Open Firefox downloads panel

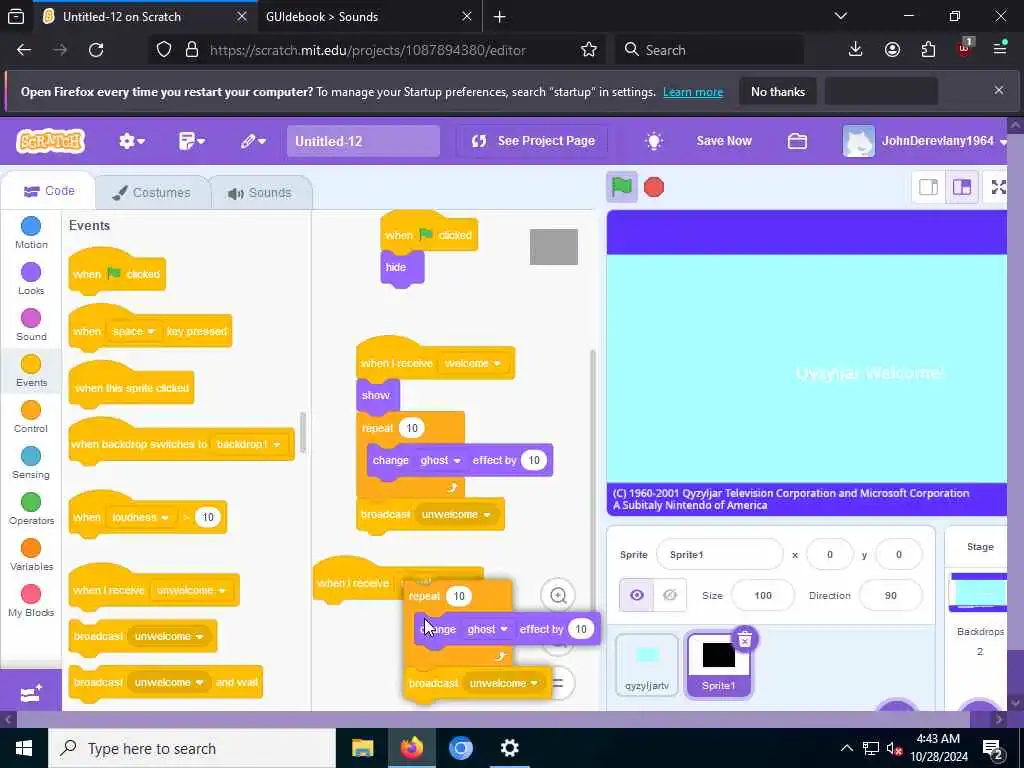click(x=855, y=50)
